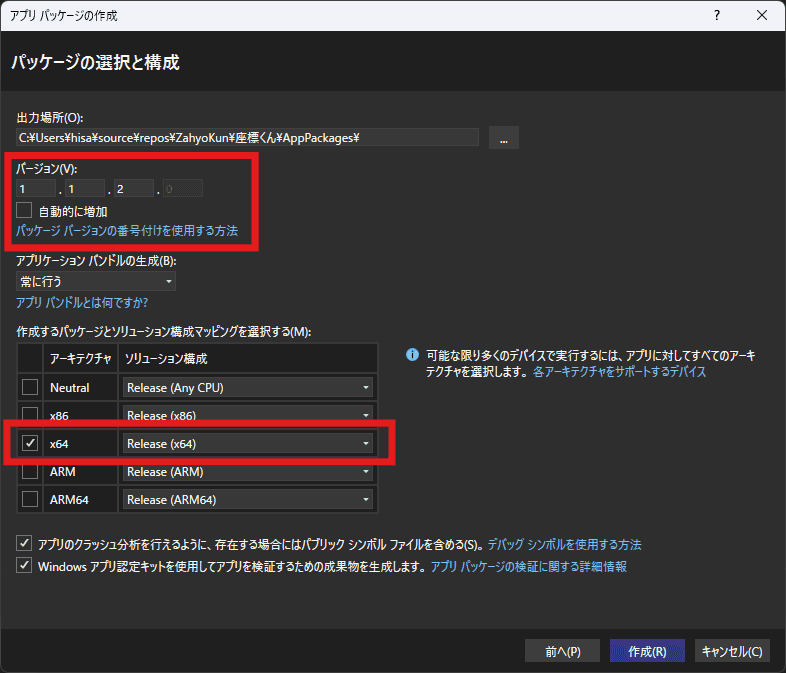Toggle the public symbol files checkbox
This screenshot has width=786, height=673.
(x=24, y=543)
